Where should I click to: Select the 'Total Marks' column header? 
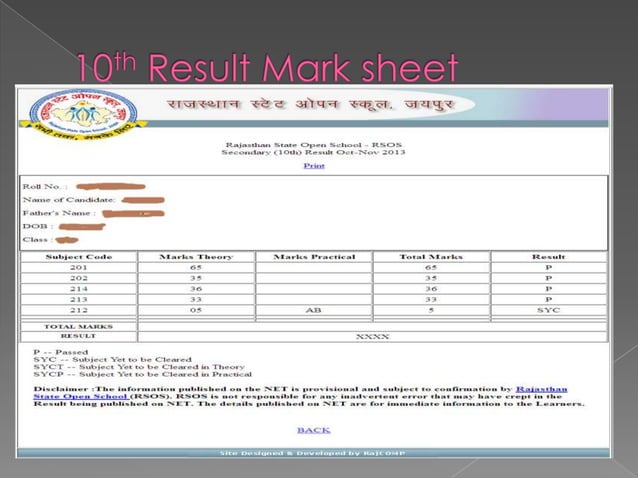(x=431, y=257)
